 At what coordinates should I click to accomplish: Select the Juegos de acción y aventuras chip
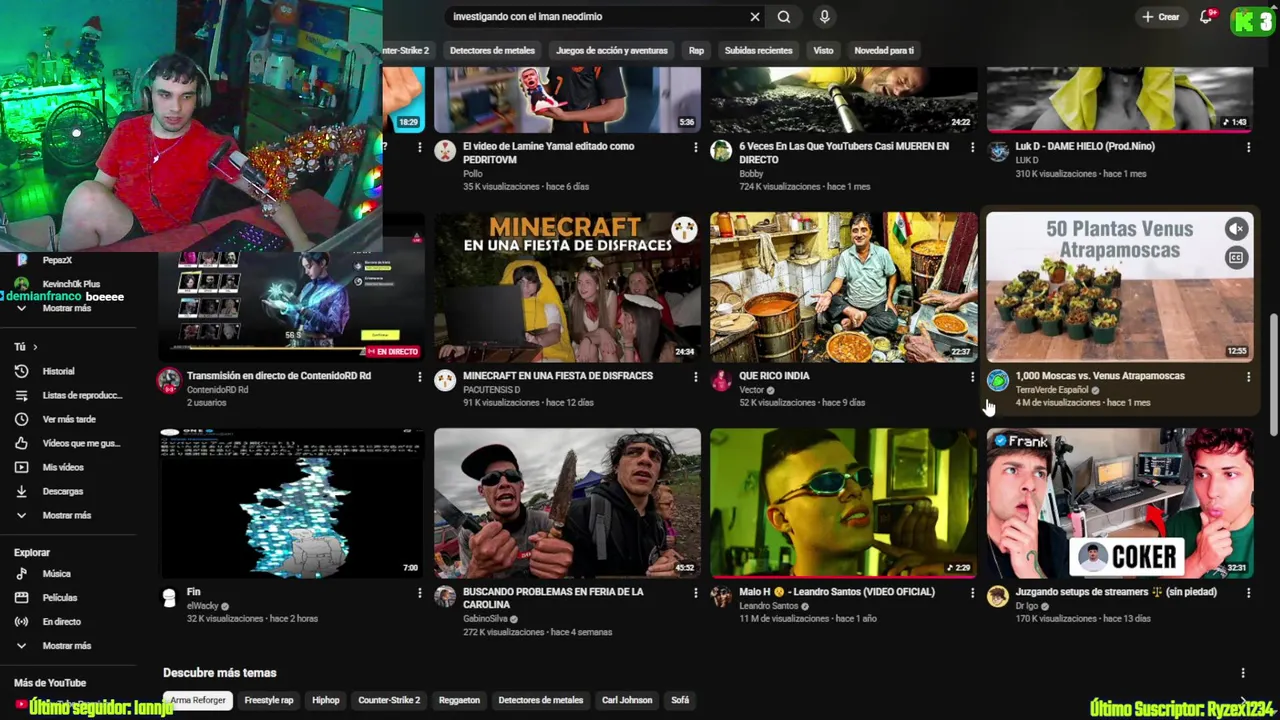[611, 50]
